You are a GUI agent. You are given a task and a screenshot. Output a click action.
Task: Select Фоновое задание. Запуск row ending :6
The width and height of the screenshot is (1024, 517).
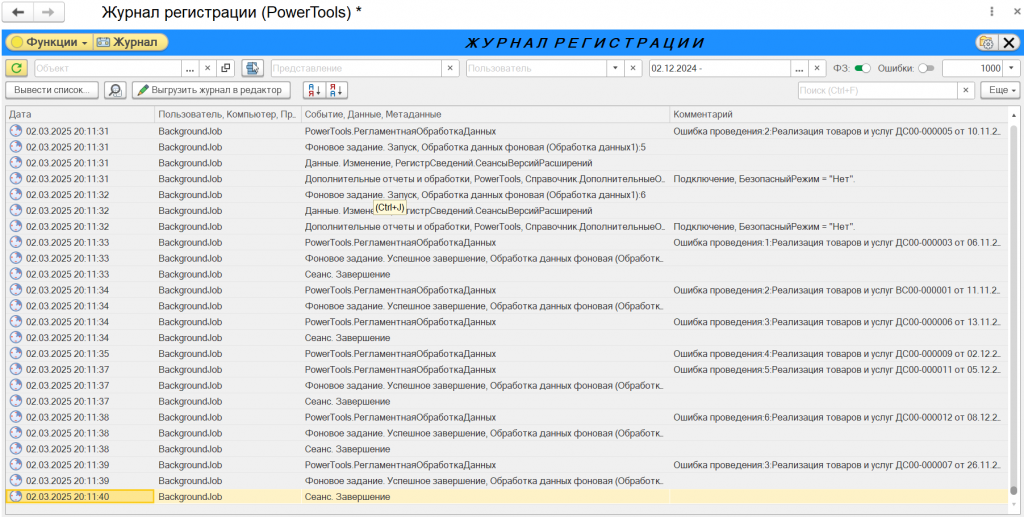point(507,195)
